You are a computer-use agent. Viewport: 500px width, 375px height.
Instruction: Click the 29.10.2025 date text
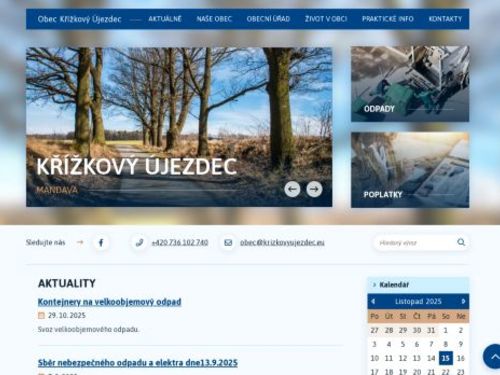click(x=67, y=315)
